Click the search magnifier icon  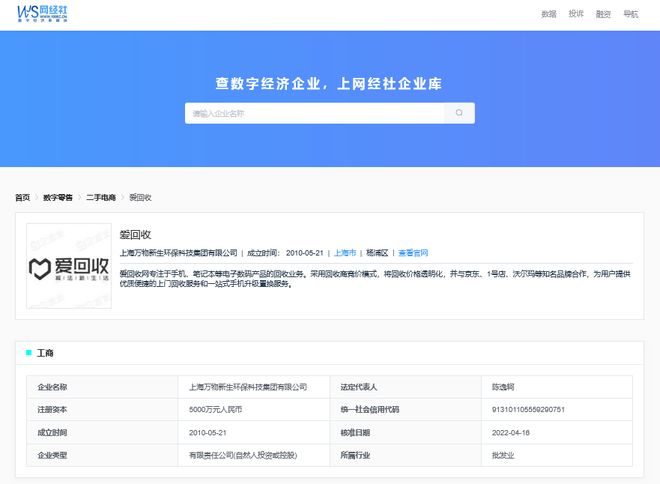pos(459,113)
